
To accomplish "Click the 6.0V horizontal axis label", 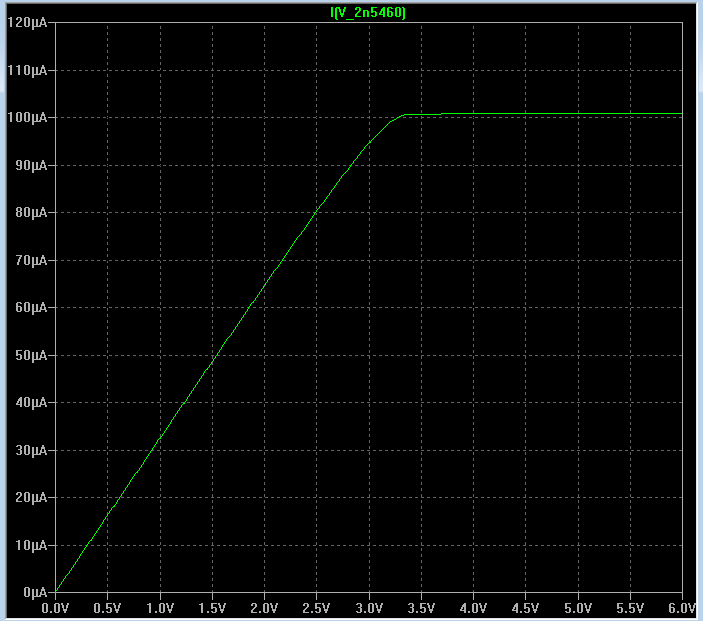I will pyautogui.click(x=682, y=608).
